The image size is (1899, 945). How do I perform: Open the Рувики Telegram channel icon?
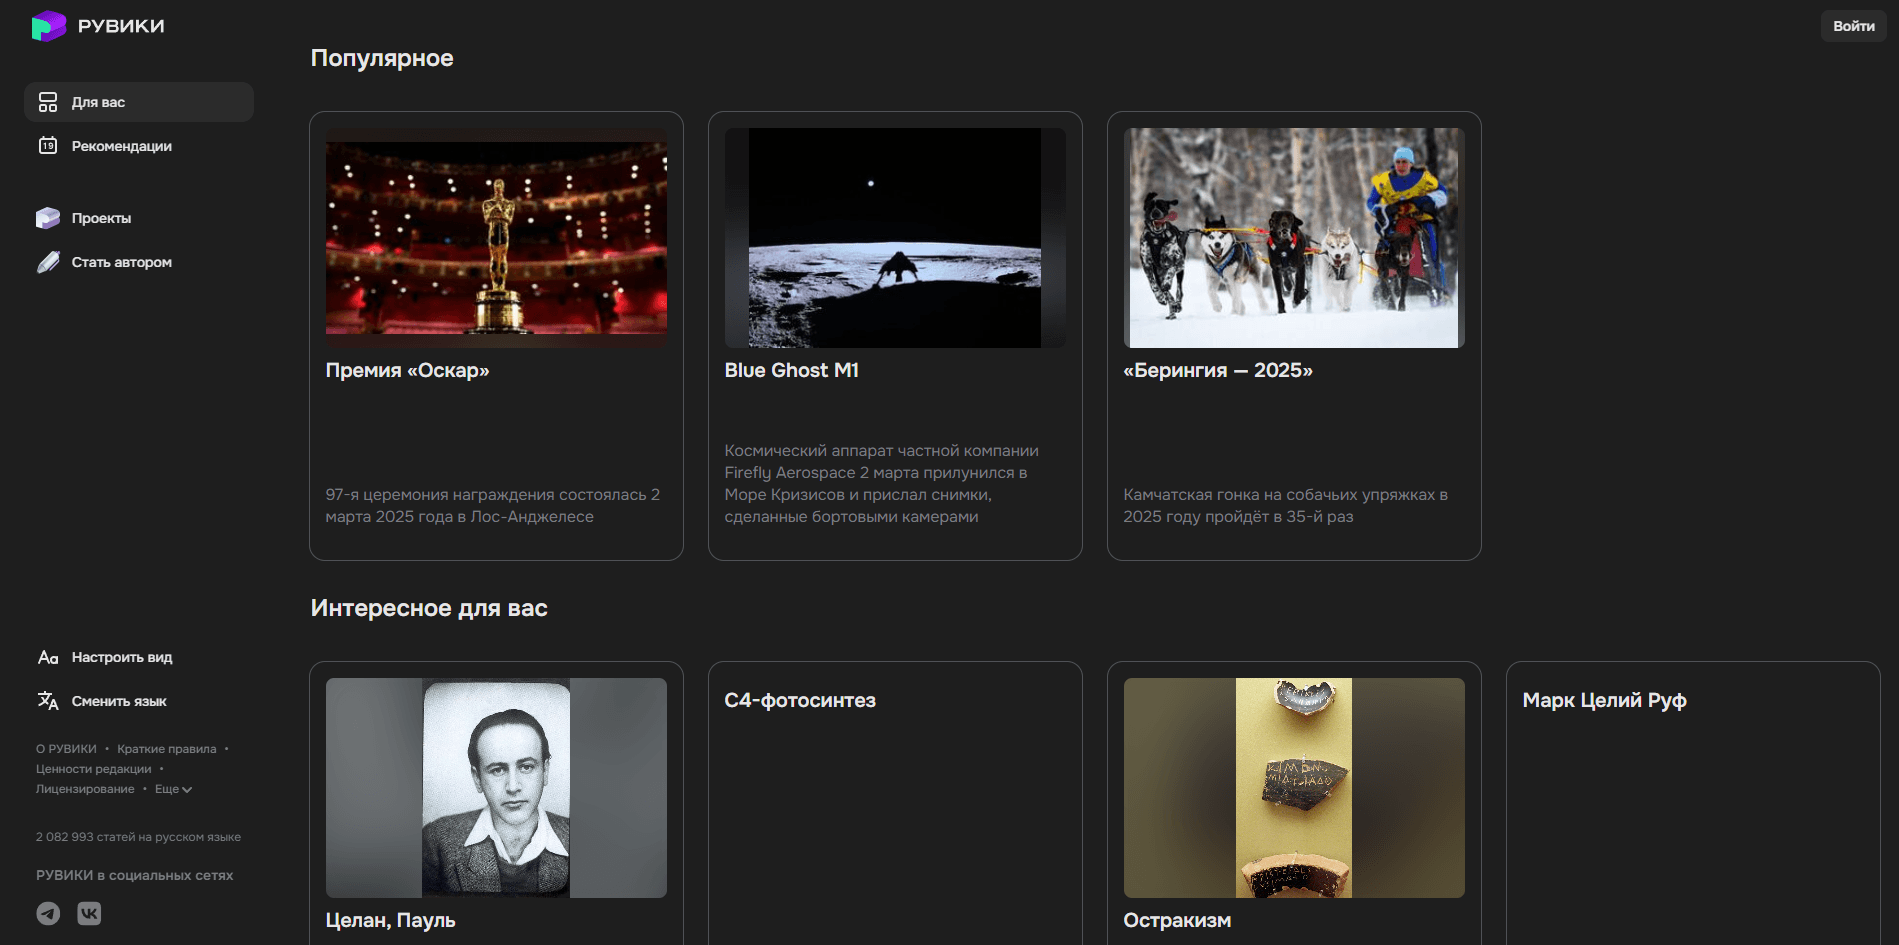tap(48, 913)
